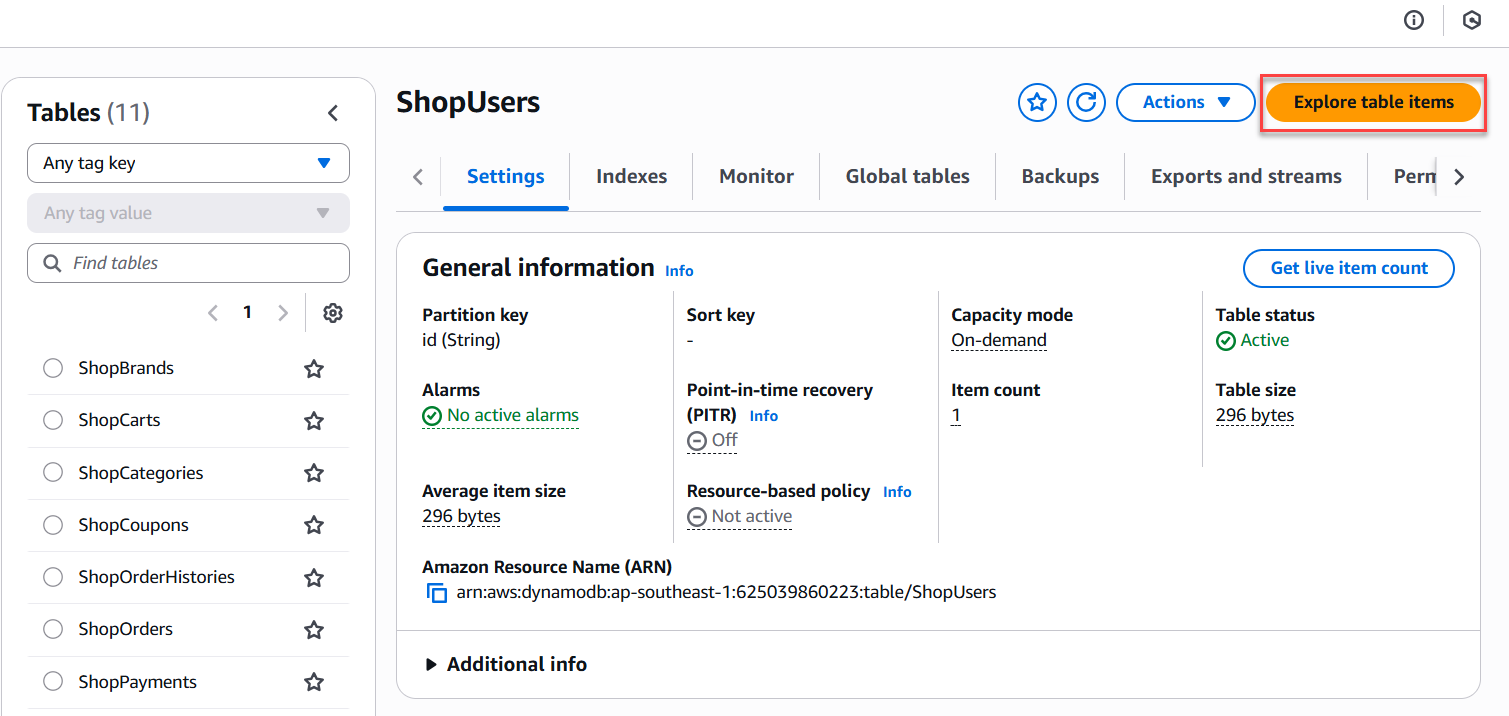
Task: Click the 296 bytes Average item size value
Action: (462, 517)
